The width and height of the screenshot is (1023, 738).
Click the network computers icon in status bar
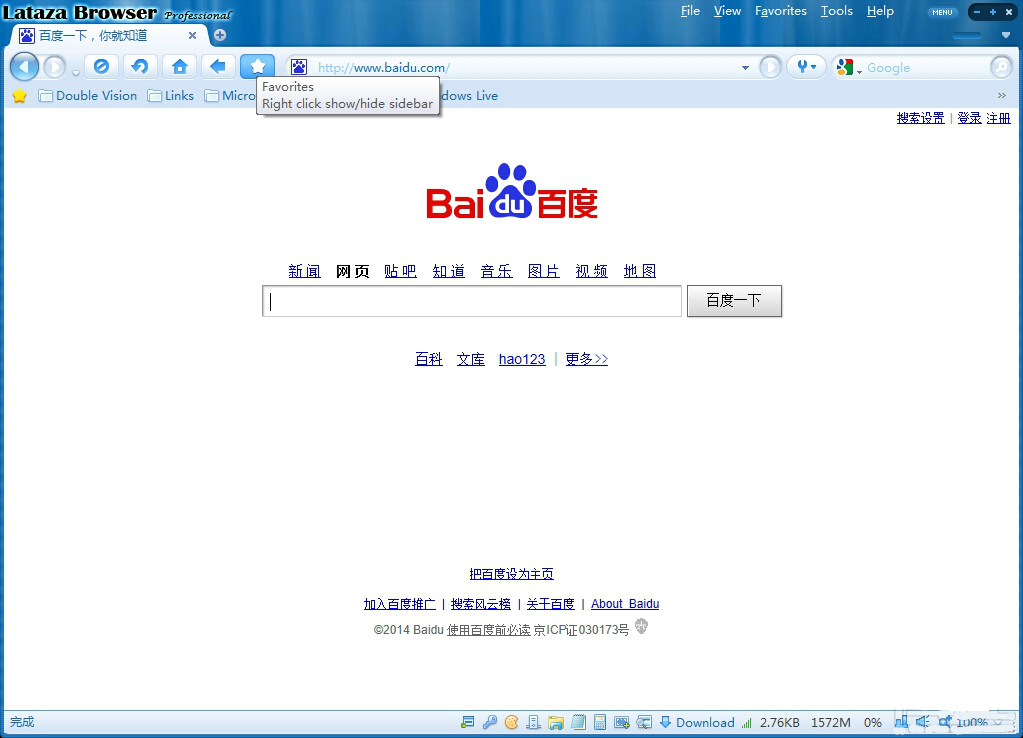pos(901,722)
